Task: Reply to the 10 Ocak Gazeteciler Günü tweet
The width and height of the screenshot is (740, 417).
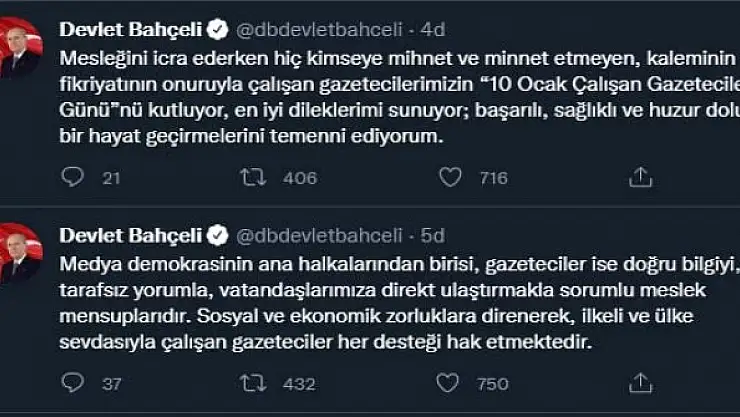Action: tap(73, 177)
